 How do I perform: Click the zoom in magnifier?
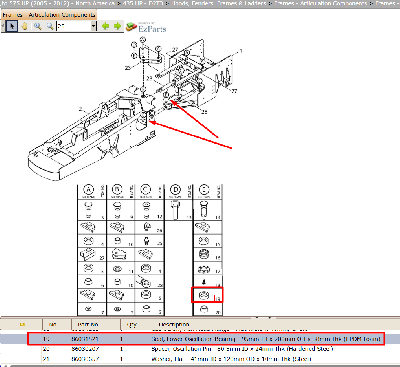[37, 26]
